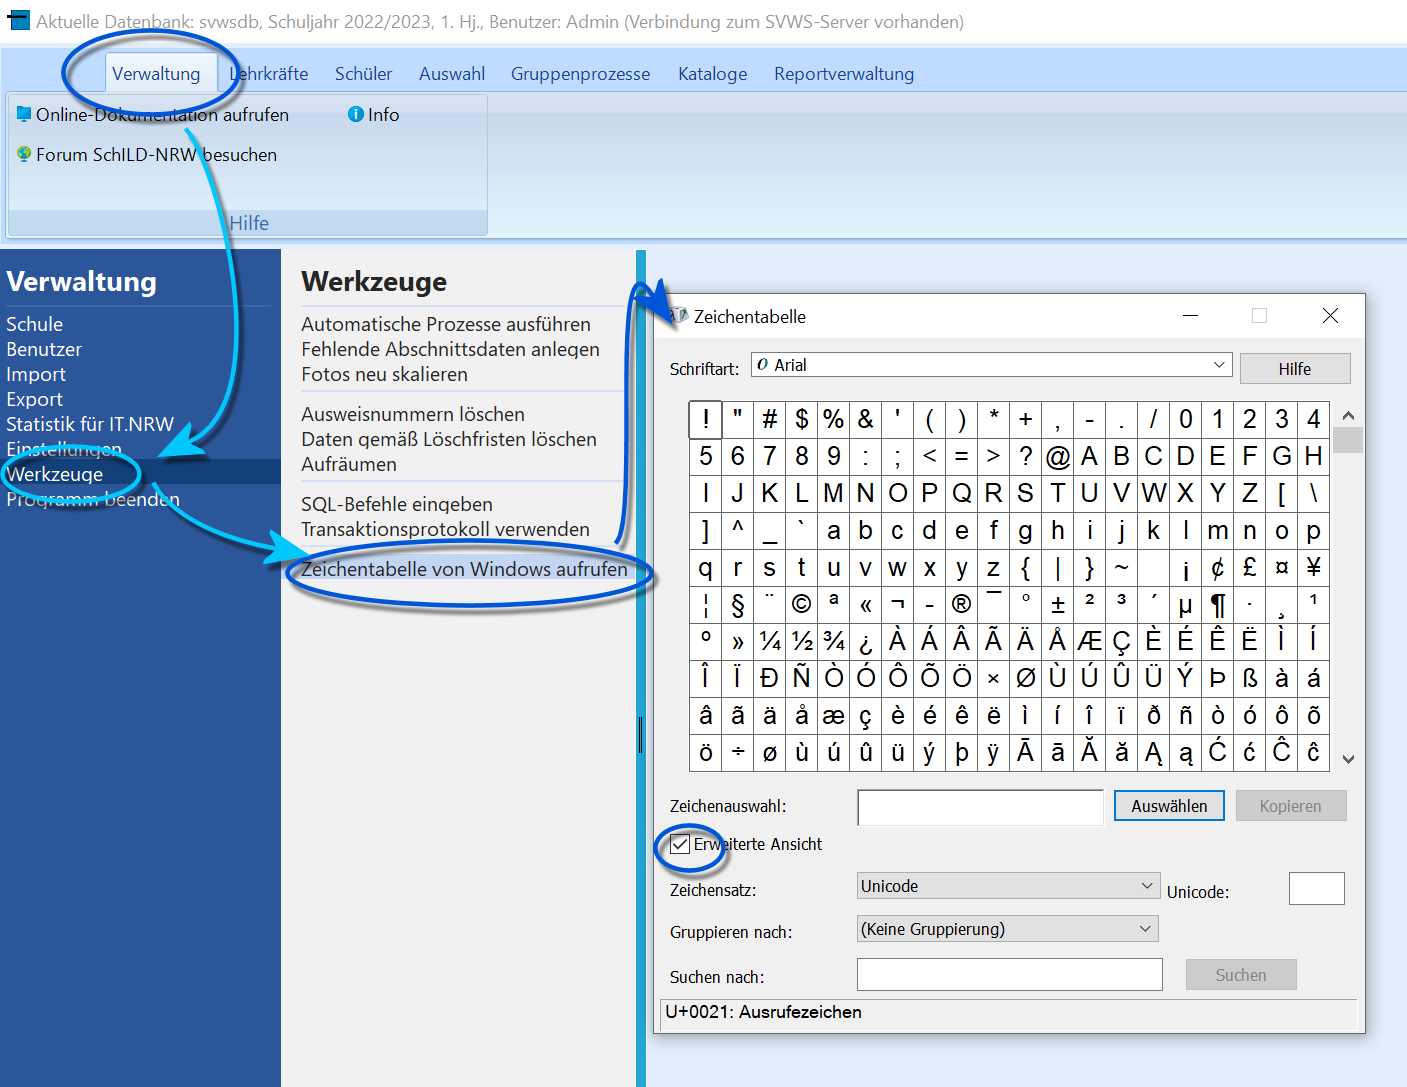Click Forum SchILD-NRW besuchen globe icon
Image resolution: width=1407 pixels, height=1087 pixels.
tap(24, 154)
